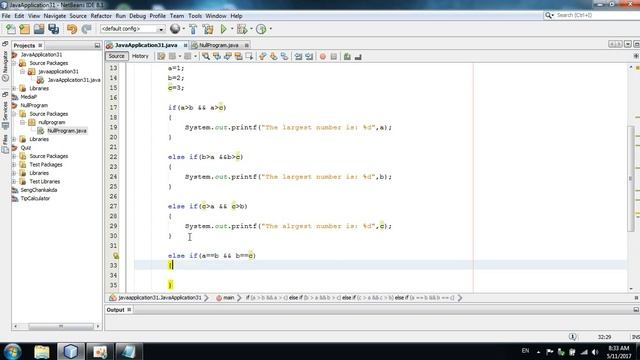Open the Refactor menu

coord(101,16)
